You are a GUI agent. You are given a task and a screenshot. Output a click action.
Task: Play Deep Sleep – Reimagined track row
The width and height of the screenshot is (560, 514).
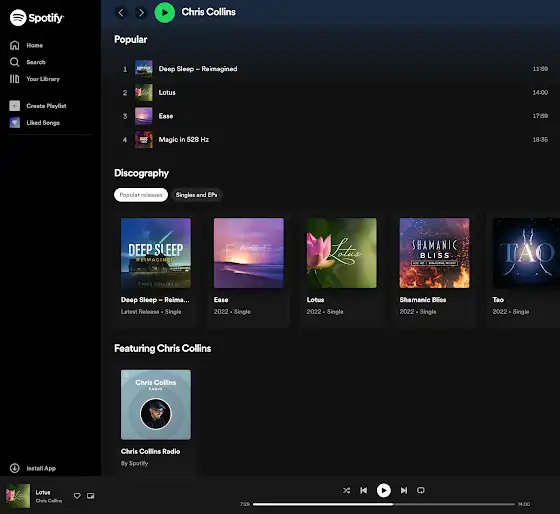[334, 69]
